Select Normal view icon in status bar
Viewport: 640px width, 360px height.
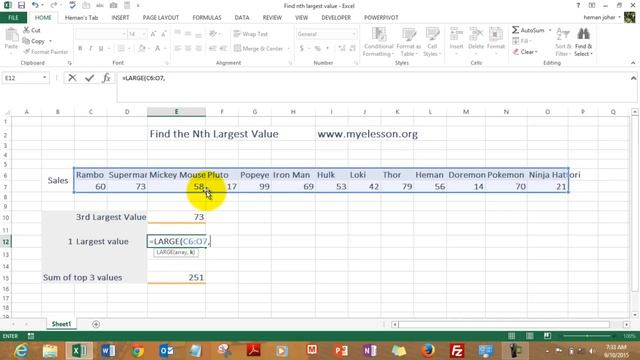click(x=512, y=336)
